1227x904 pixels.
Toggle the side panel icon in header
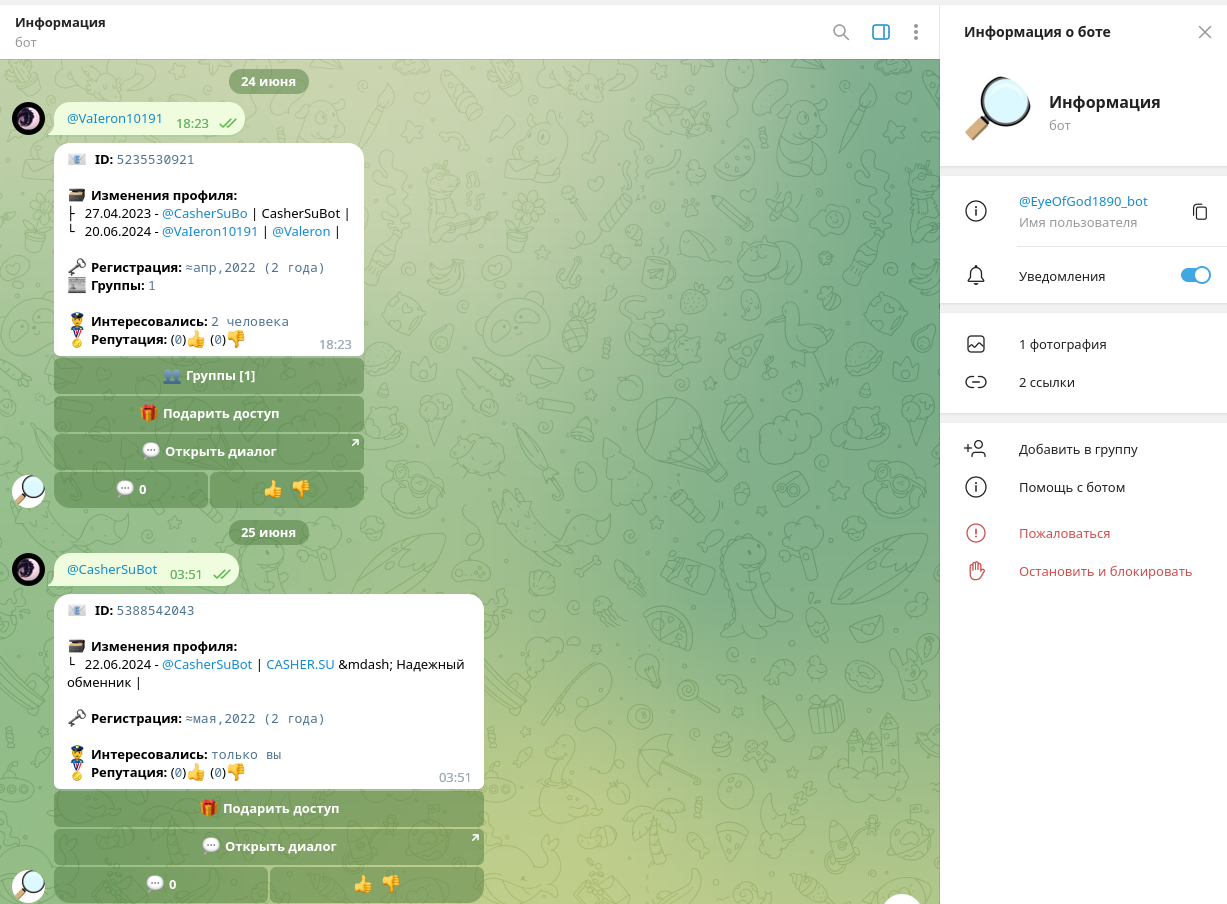[x=880, y=32]
